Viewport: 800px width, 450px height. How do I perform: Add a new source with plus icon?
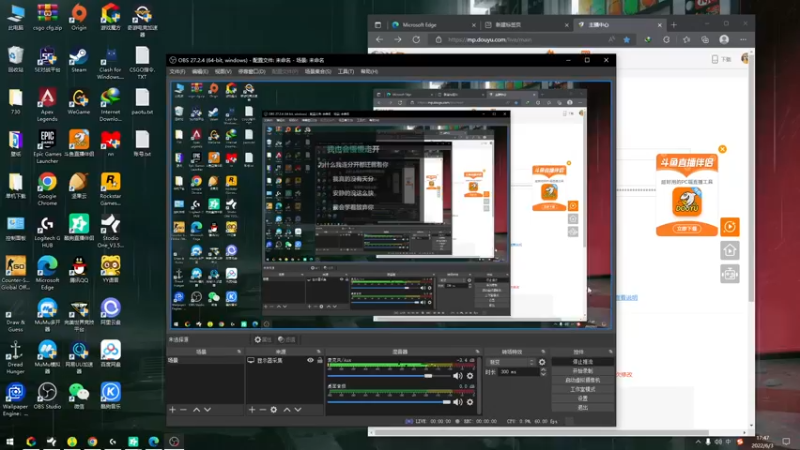pyautogui.click(x=251, y=409)
